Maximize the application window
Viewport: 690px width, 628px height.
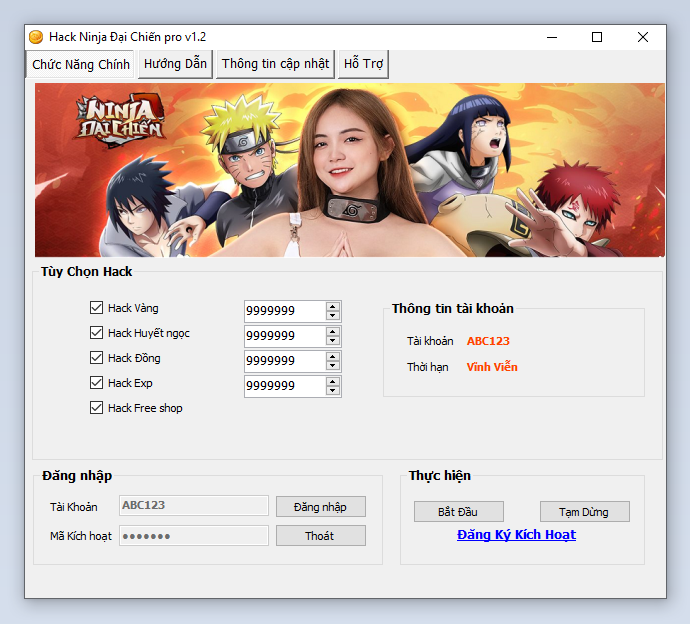coord(597,37)
